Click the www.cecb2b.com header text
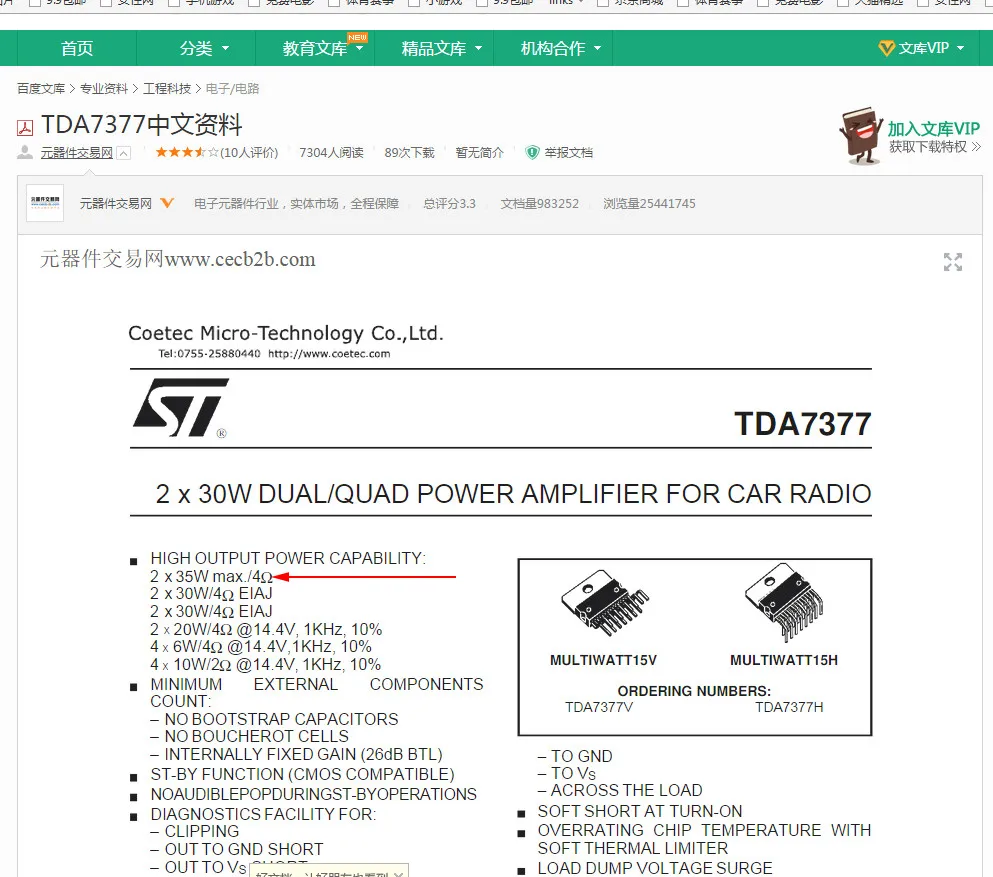Screen dimensions: 993x877 tap(240, 260)
